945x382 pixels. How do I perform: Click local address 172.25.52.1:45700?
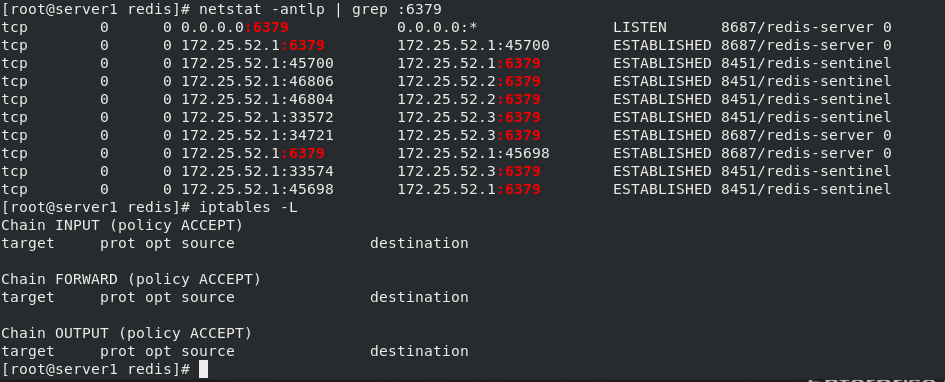coord(257,63)
